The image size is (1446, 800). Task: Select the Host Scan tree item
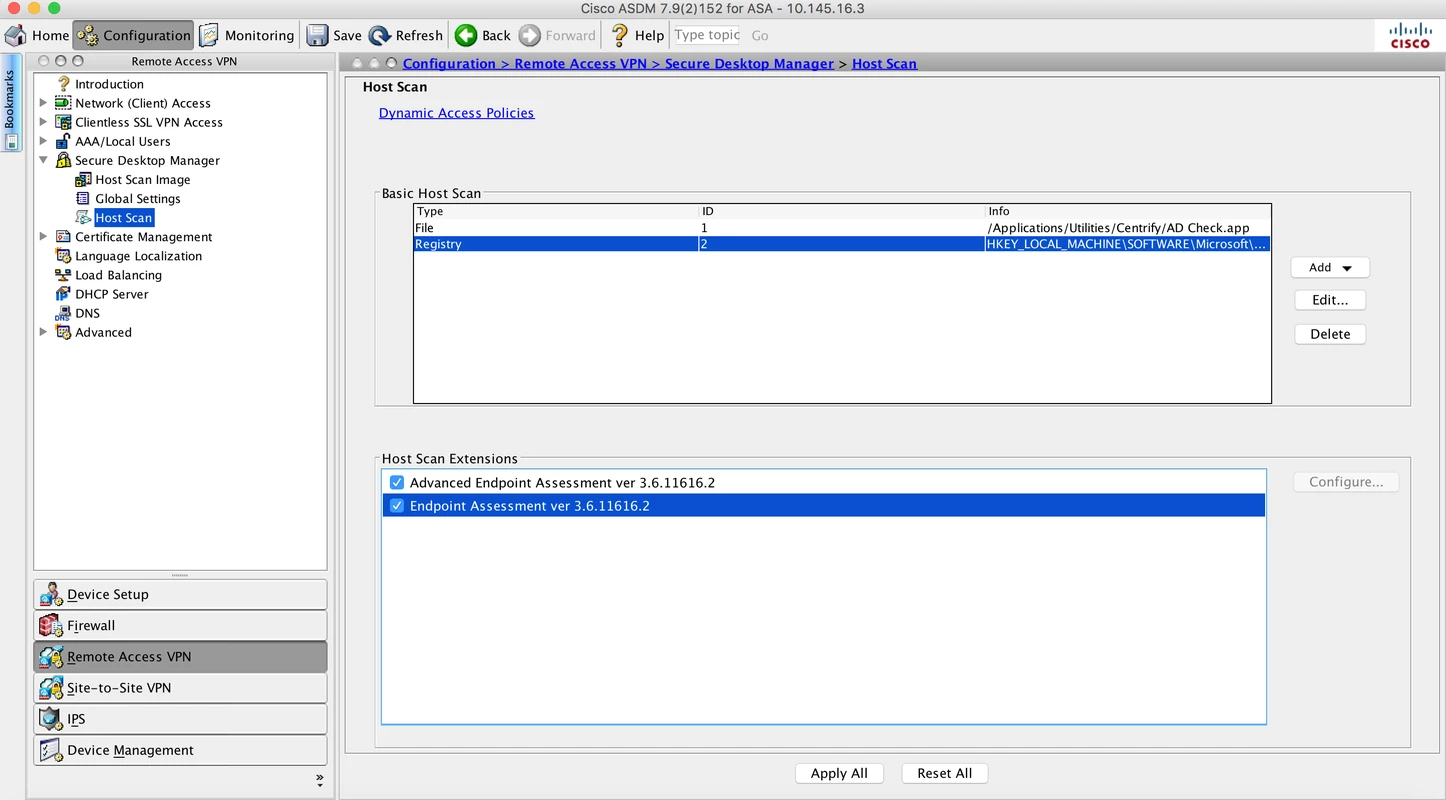click(x=124, y=218)
